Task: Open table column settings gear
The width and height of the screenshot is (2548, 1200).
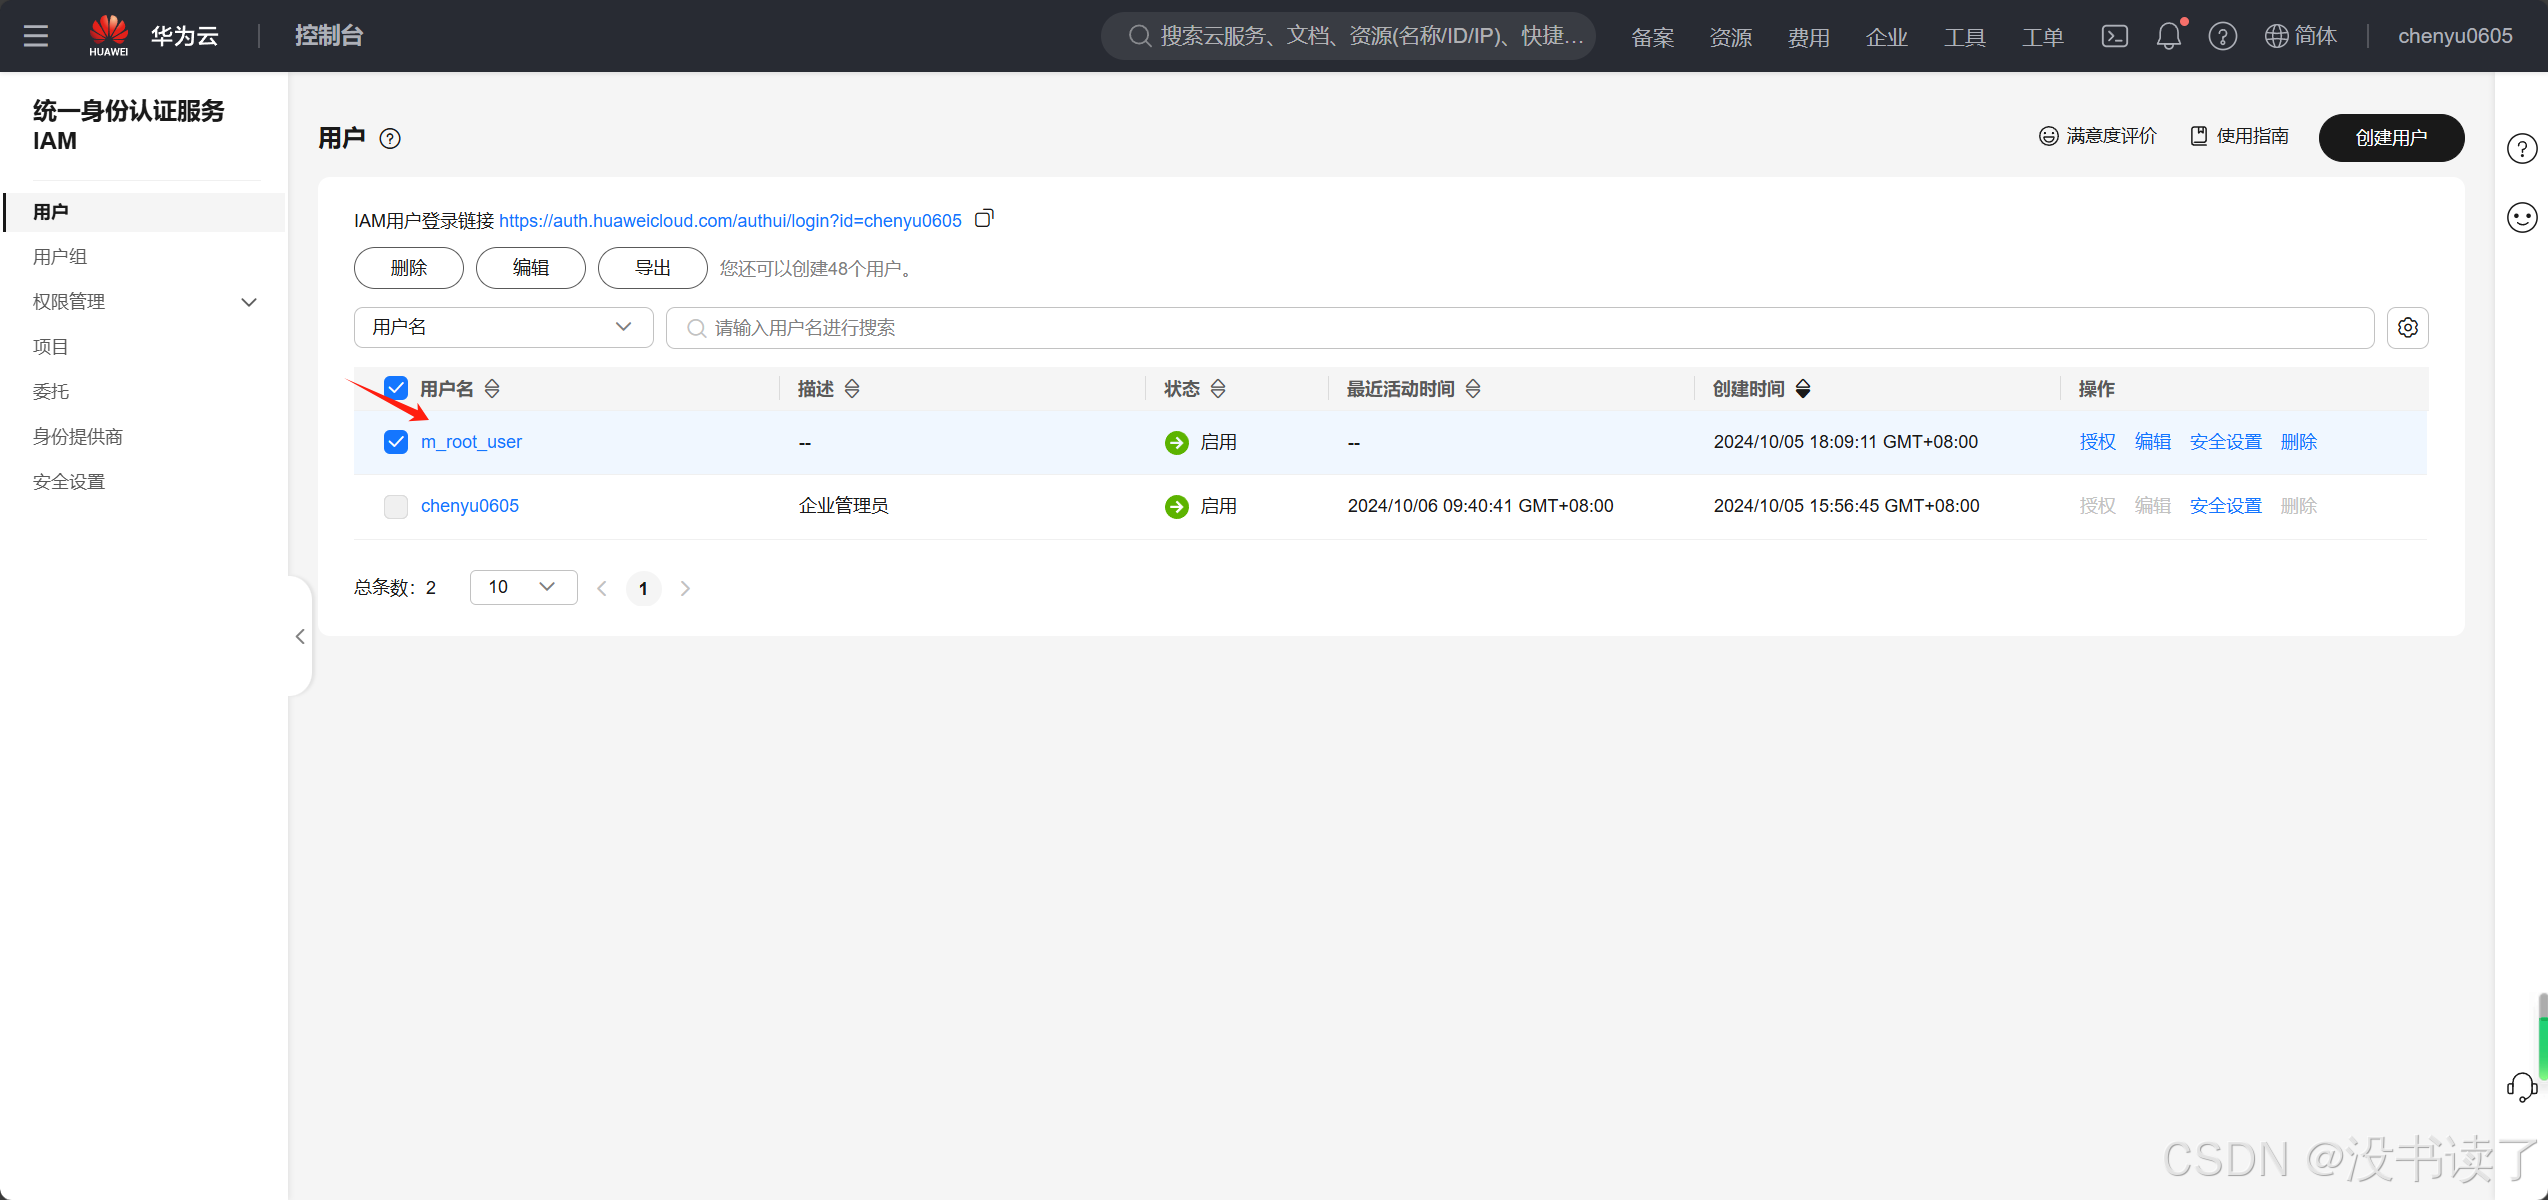Action: [x=2407, y=328]
